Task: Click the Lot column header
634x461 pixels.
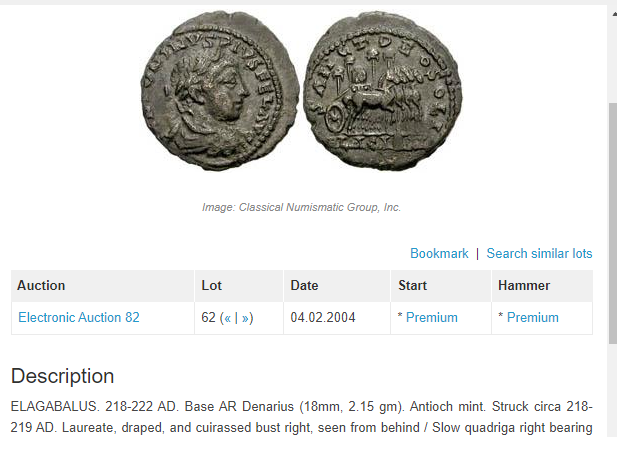Action: (239, 285)
